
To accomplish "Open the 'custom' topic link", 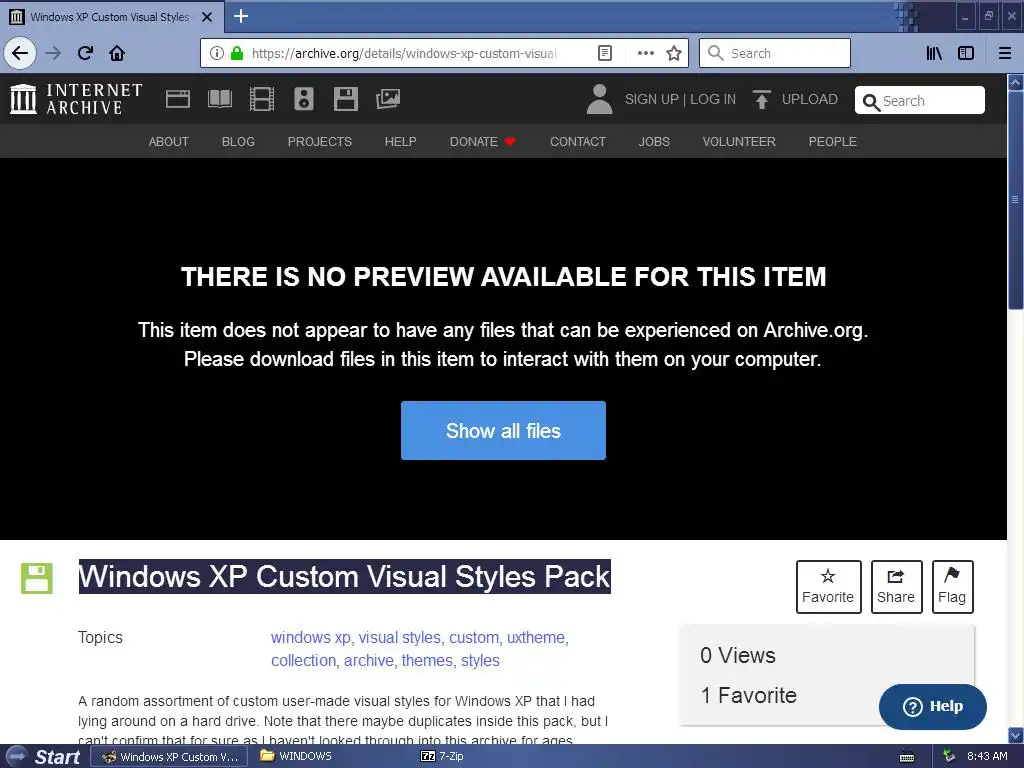I will 473,637.
